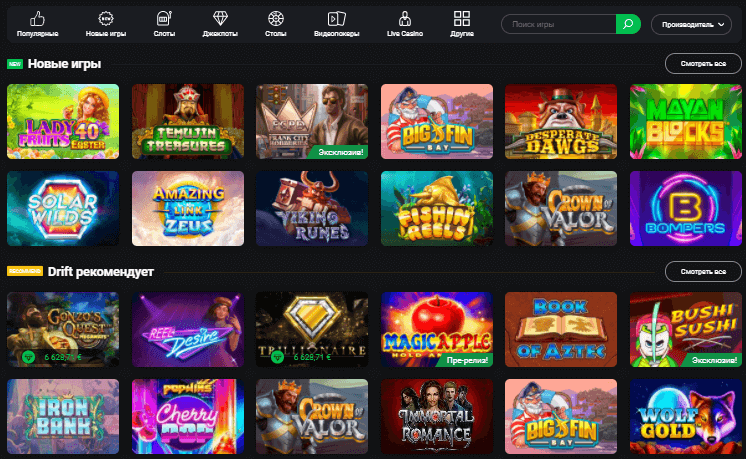Screen dimensions: 746x459
Task: Select the Magic Apple pre-release game
Action: (x=437, y=329)
